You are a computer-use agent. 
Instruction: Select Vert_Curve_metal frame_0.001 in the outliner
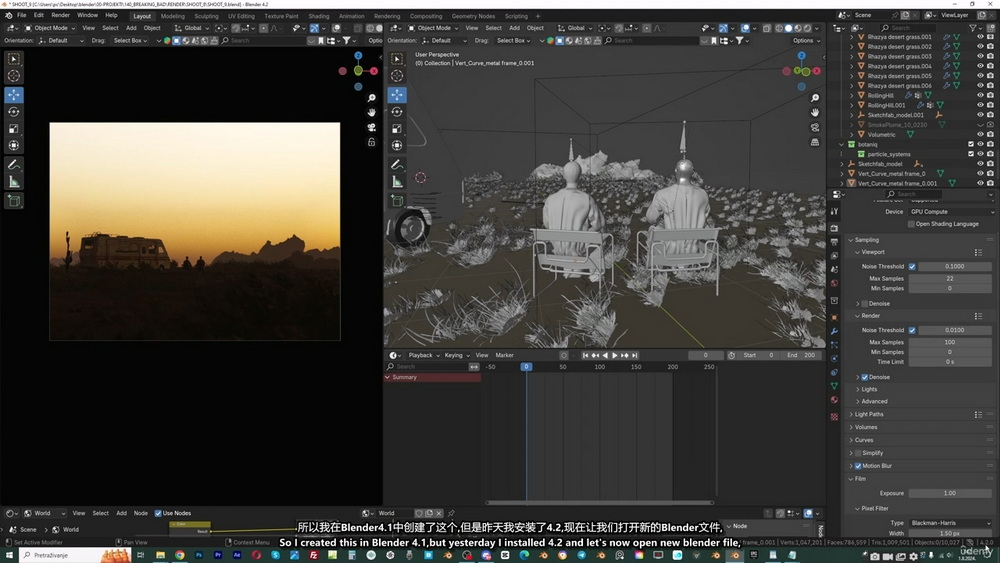coord(897,184)
